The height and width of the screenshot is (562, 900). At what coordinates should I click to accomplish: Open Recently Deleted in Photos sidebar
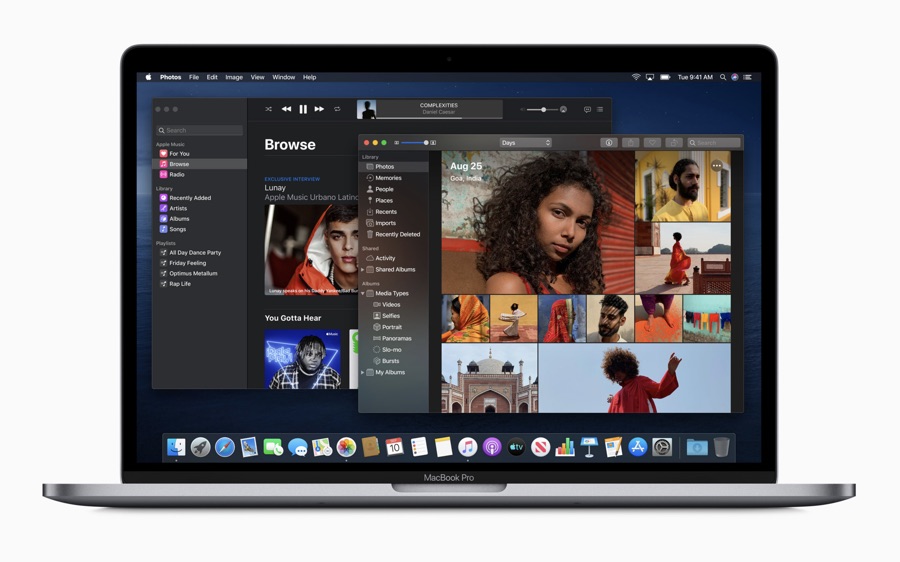pos(394,234)
